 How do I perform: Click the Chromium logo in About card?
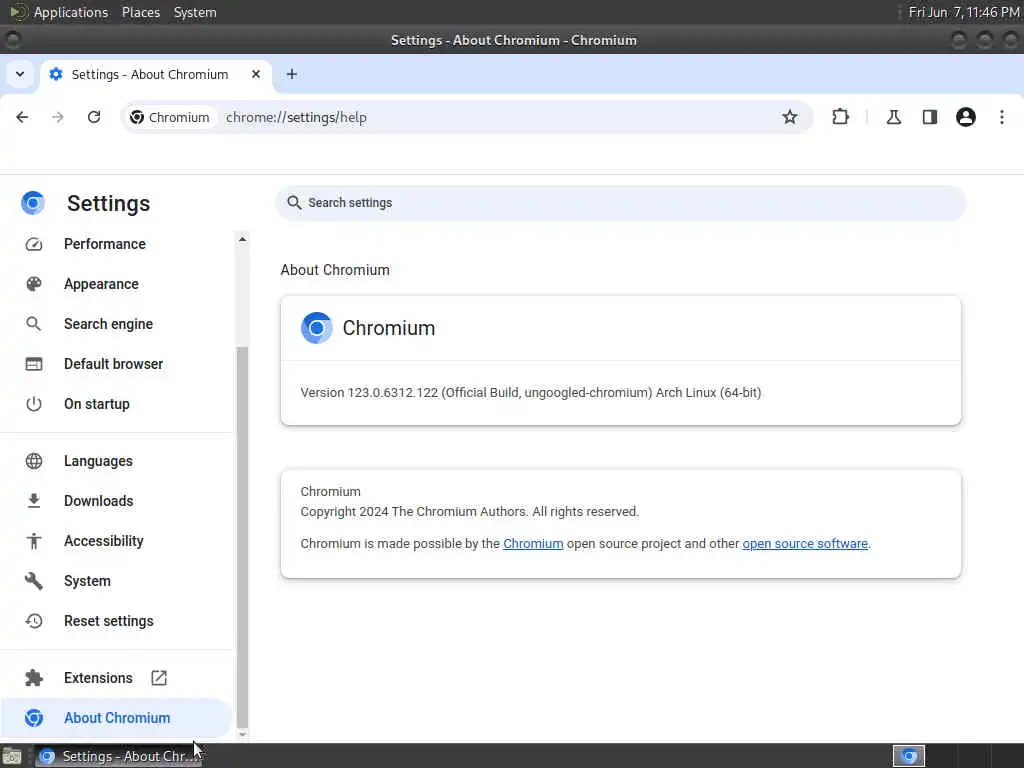pyautogui.click(x=317, y=328)
